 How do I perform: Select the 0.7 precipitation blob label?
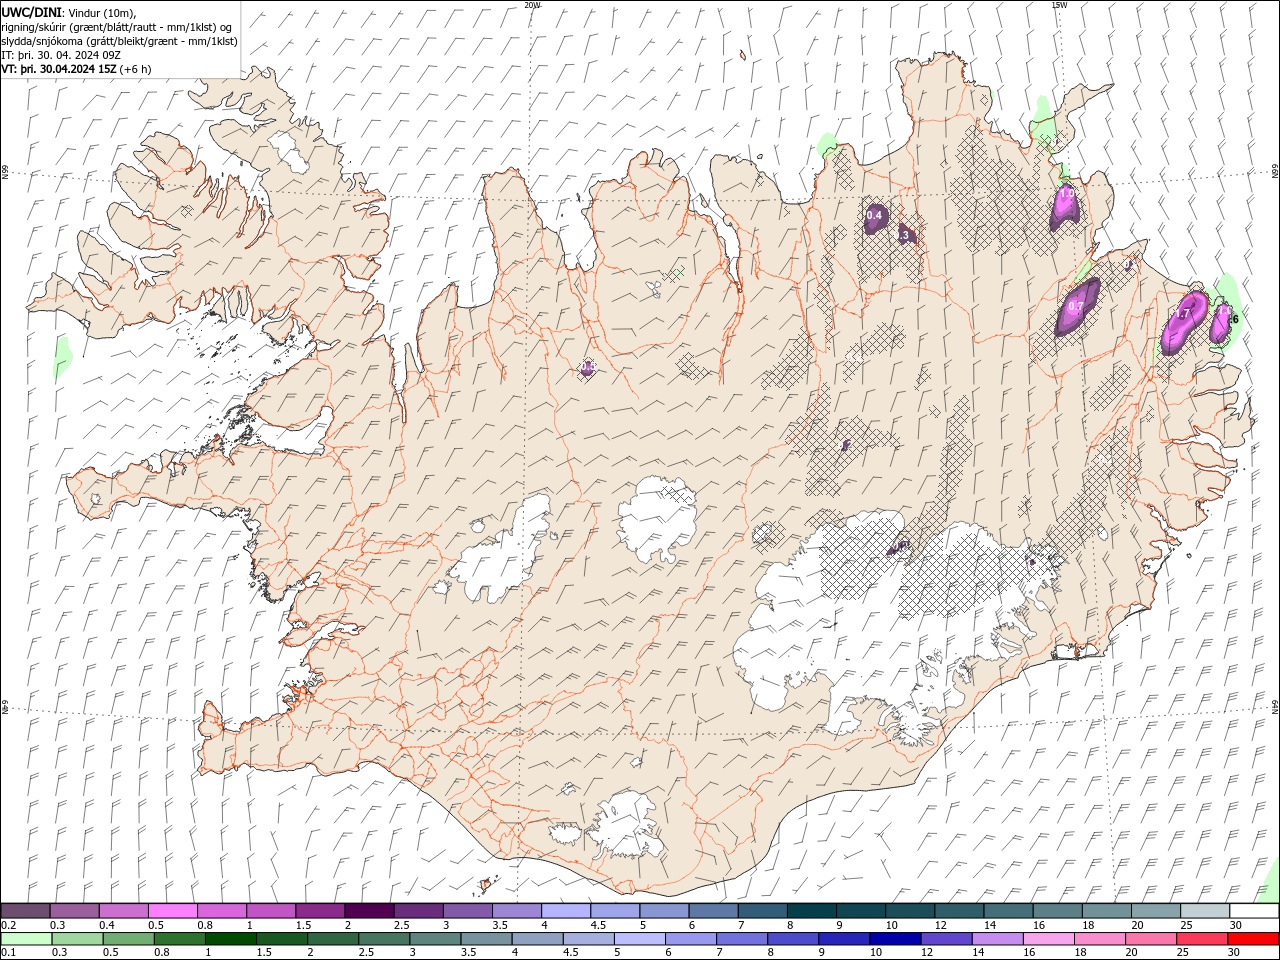tap(1076, 306)
